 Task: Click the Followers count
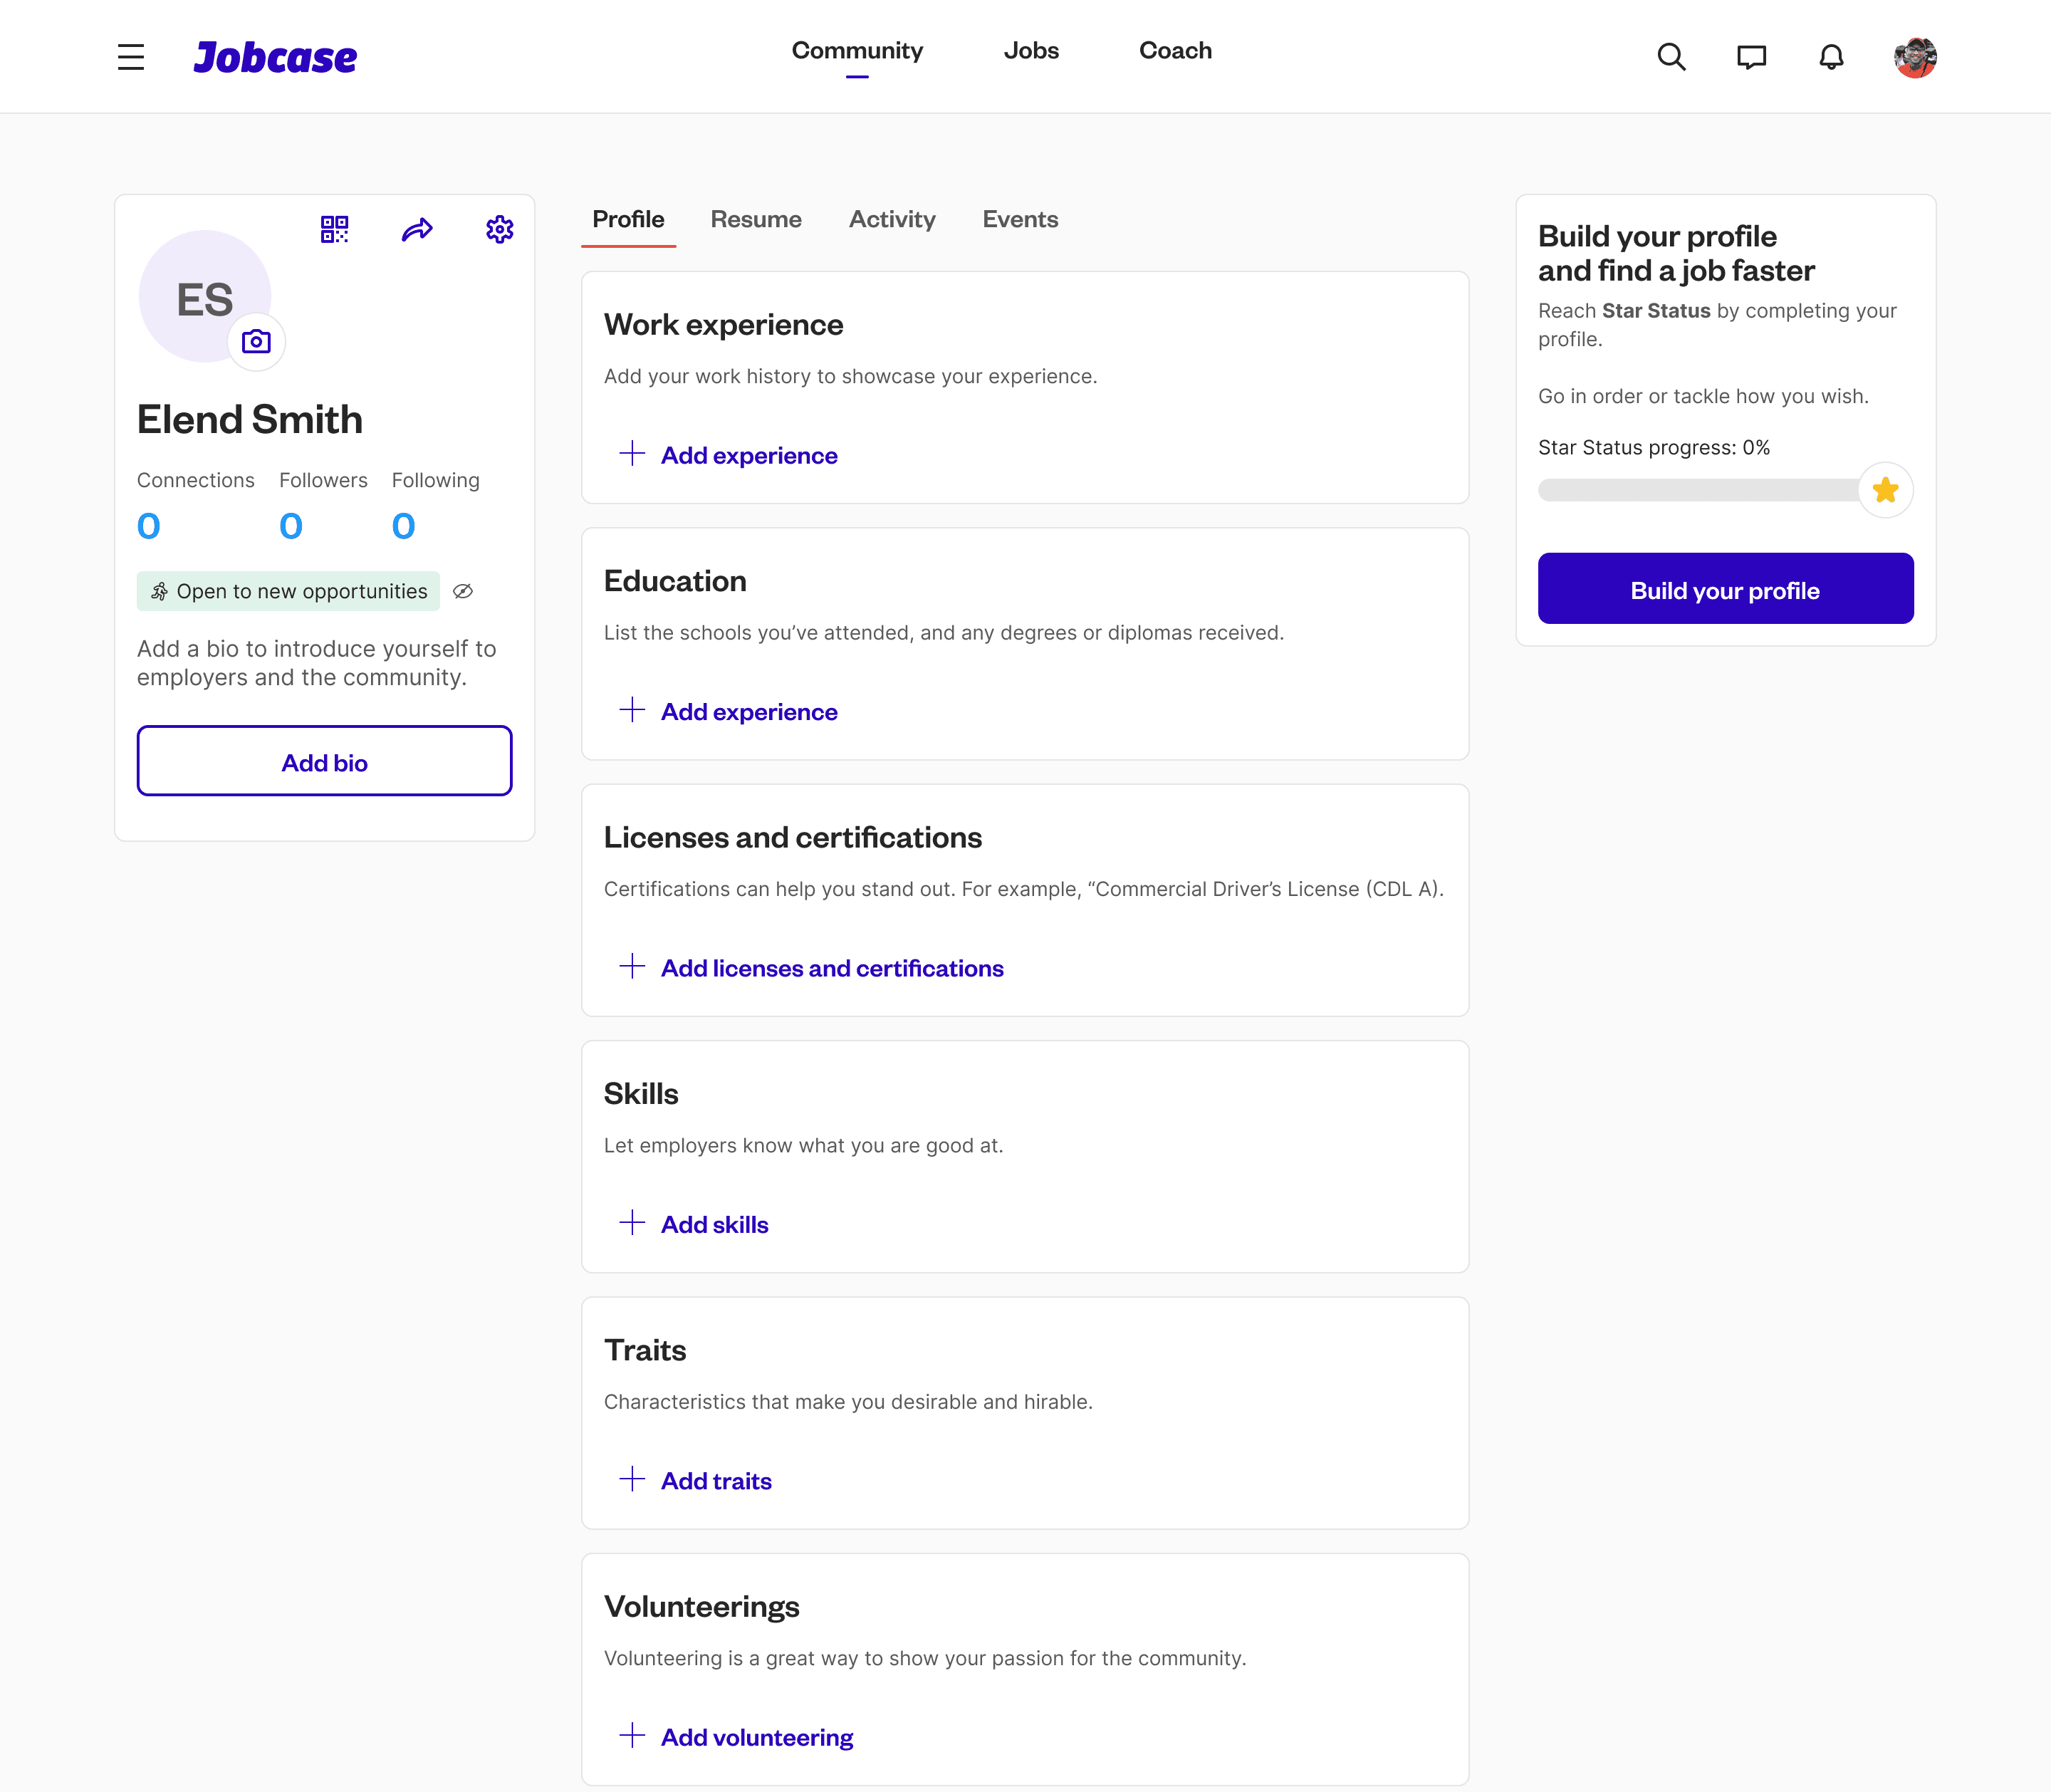pos(291,526)
